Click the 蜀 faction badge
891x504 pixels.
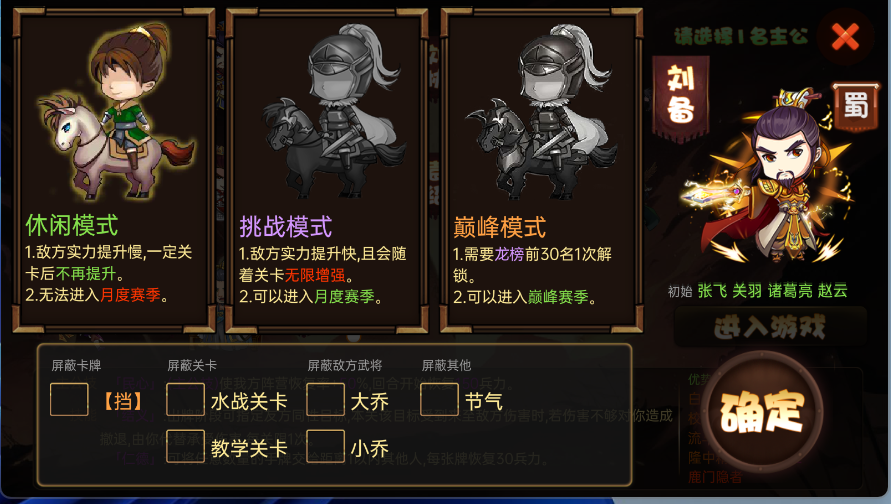click(855, 106)
